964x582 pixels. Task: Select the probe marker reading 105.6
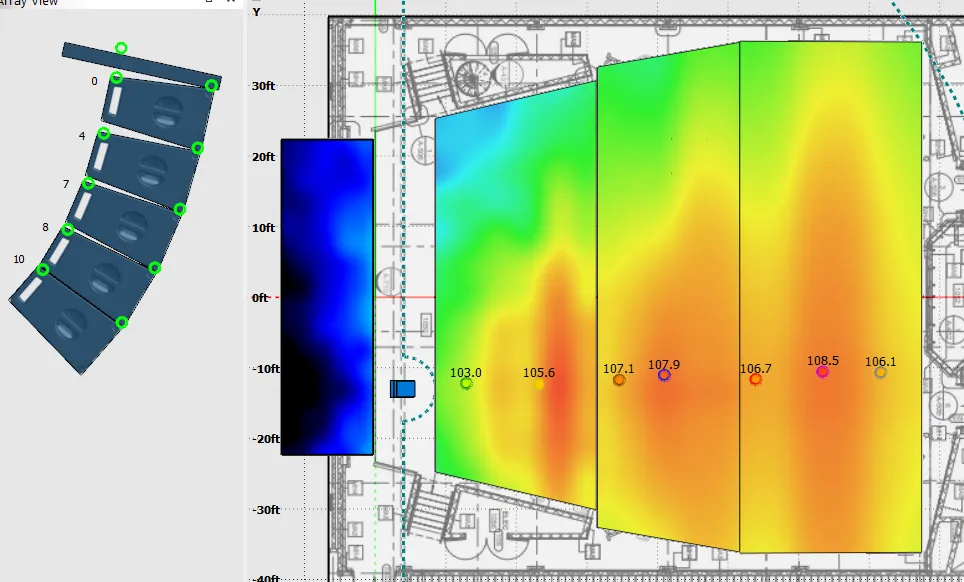tap(539, 385)
